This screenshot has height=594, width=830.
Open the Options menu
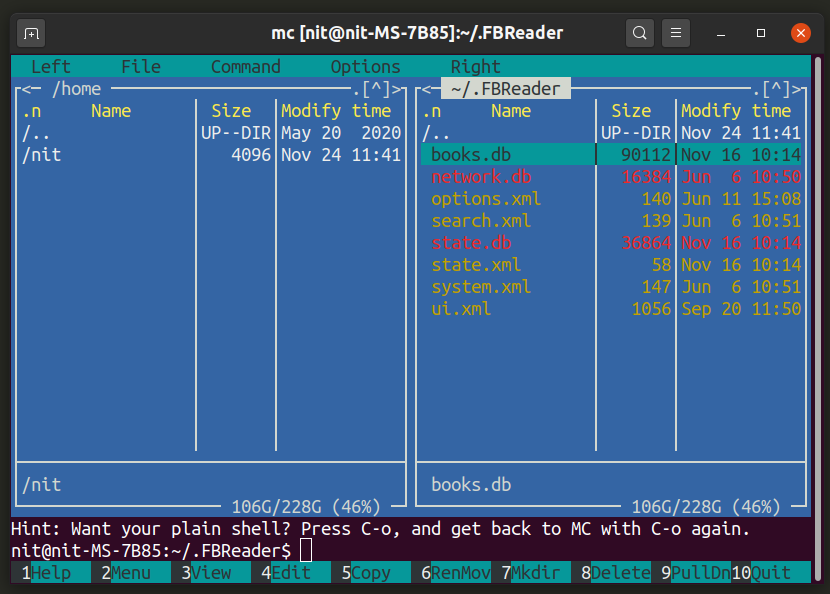click(x=366, y=67)
